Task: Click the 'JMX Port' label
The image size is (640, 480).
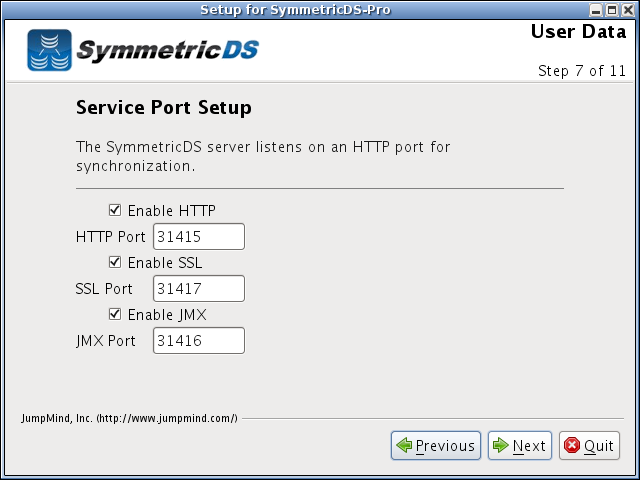Action: click(x=106, y=341)
